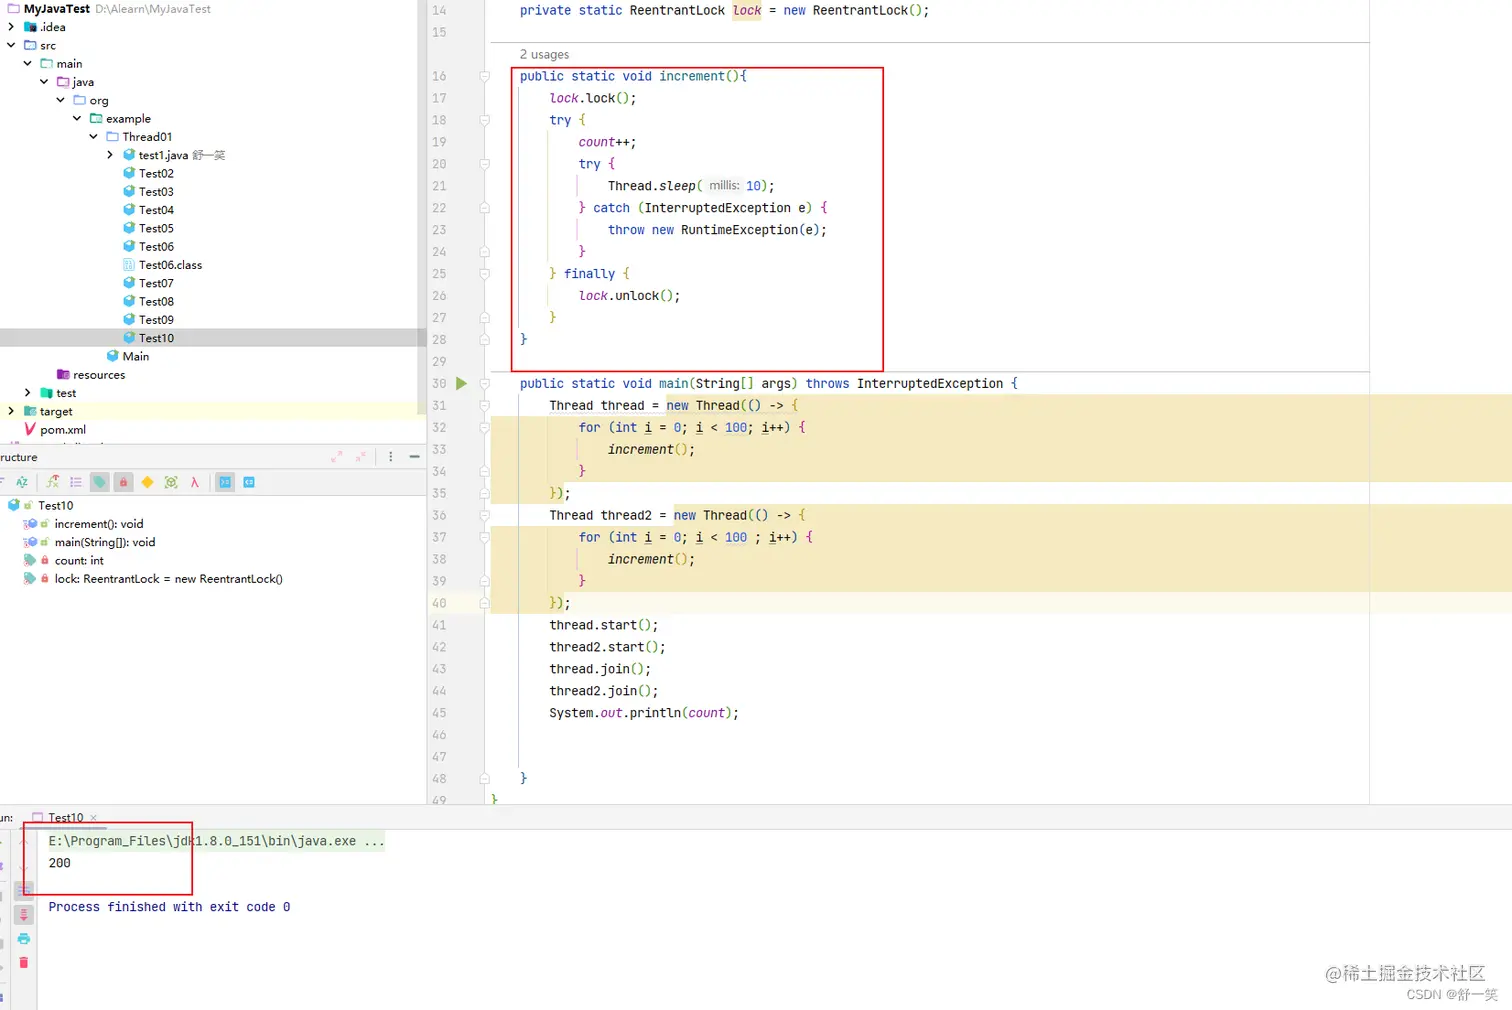
Task: Fold increment method at line 16
Action: 484,76
